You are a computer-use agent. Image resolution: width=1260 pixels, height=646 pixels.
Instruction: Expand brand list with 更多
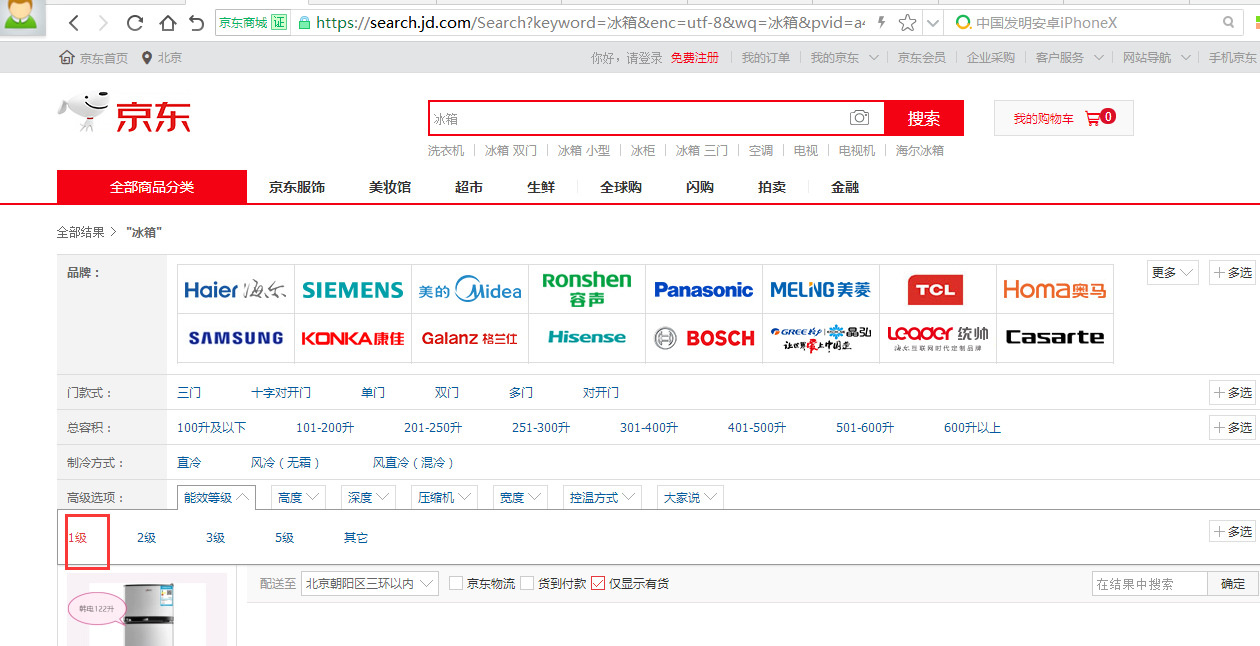pos(1172,272)
